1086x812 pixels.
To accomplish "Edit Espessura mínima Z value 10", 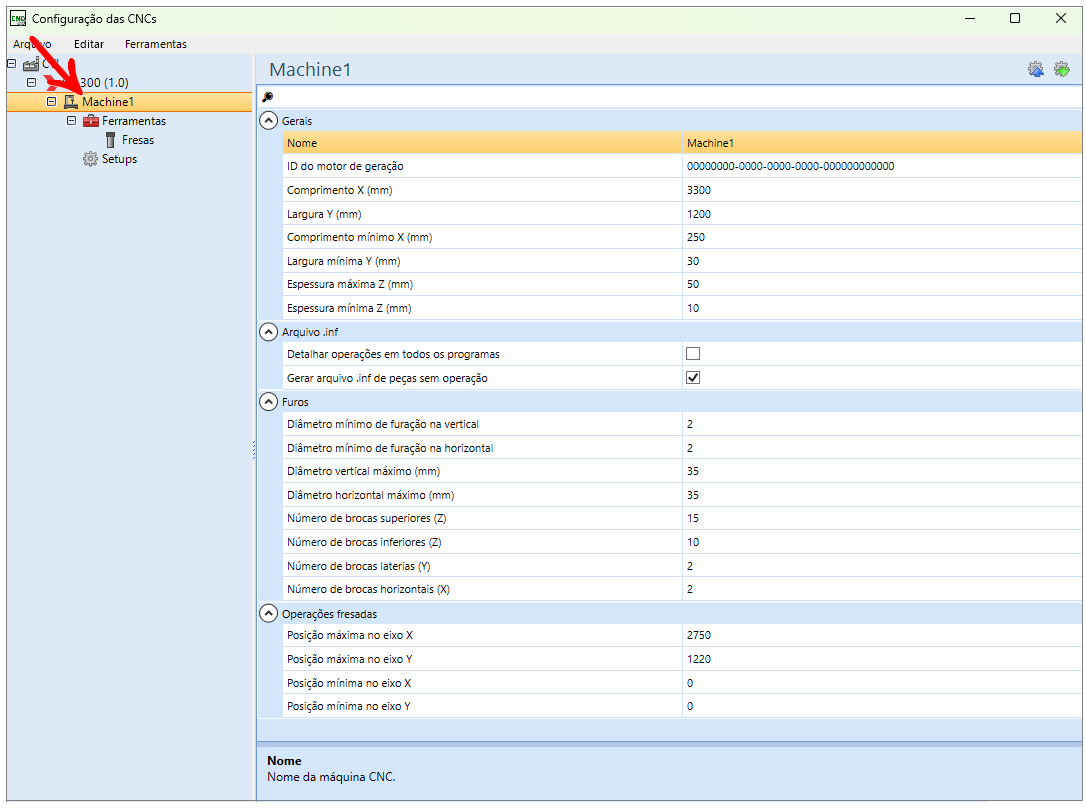I will point(882,308).
